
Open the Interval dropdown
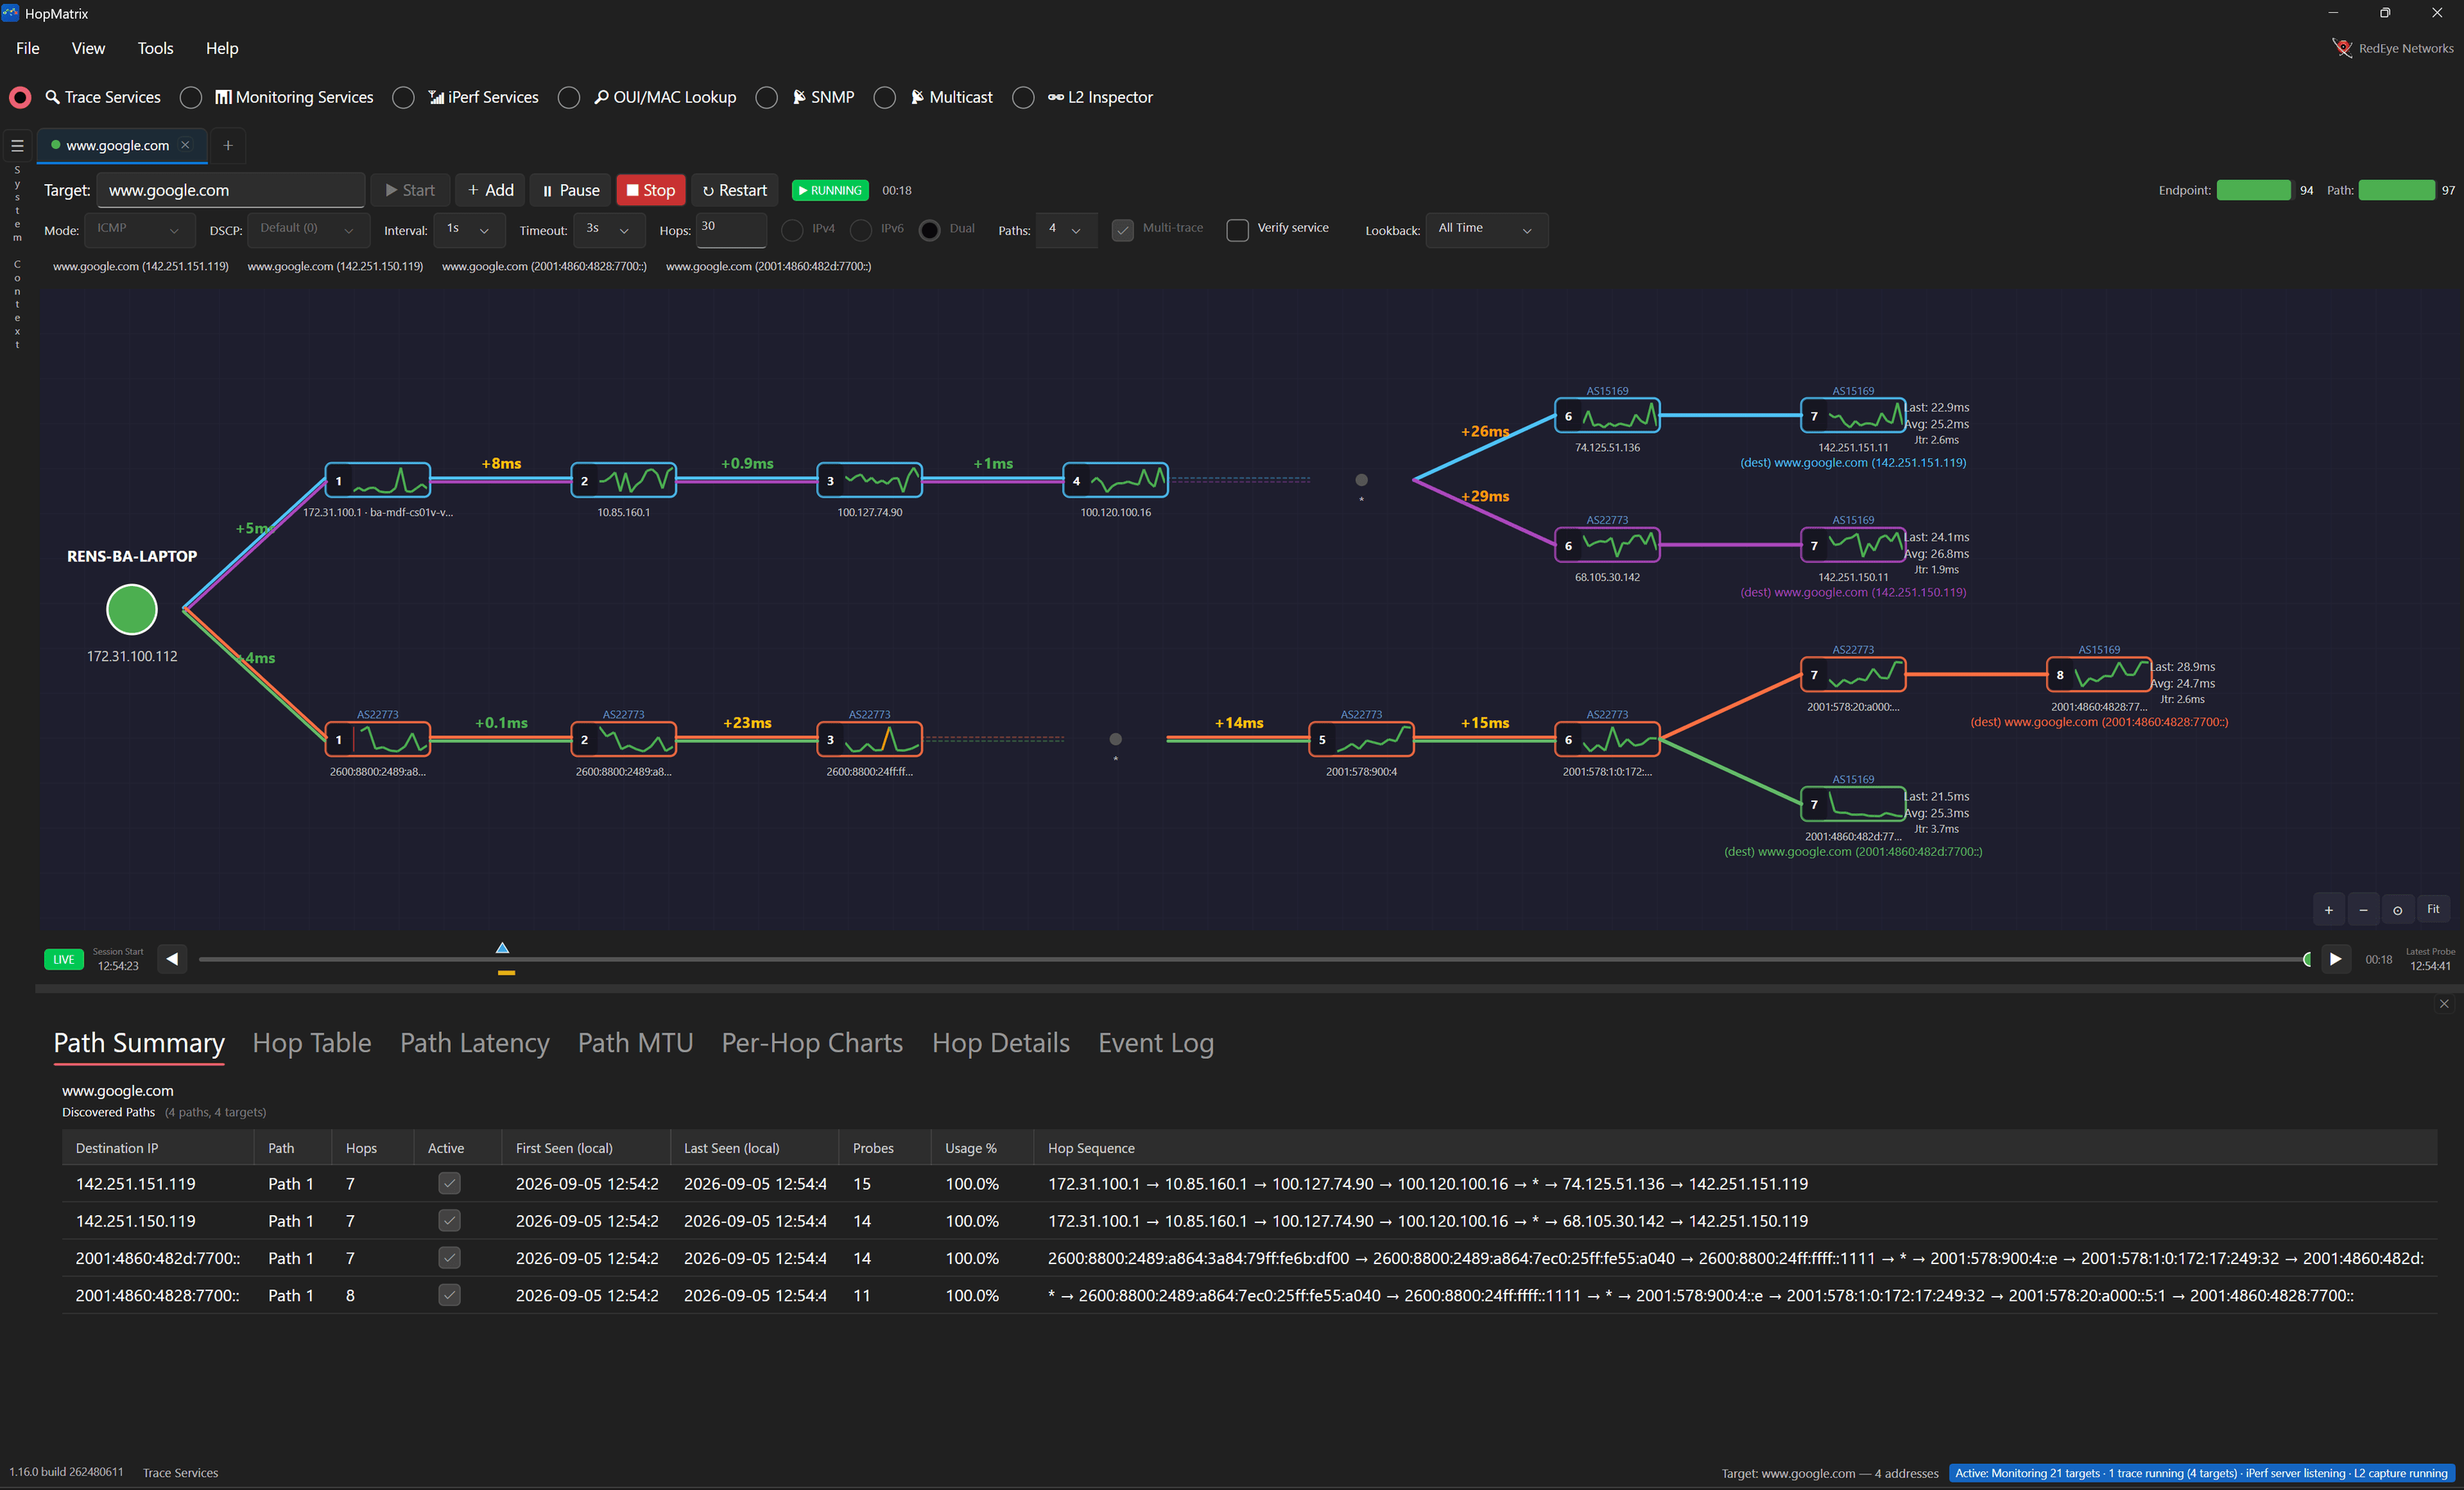click(x=469, y=230)
